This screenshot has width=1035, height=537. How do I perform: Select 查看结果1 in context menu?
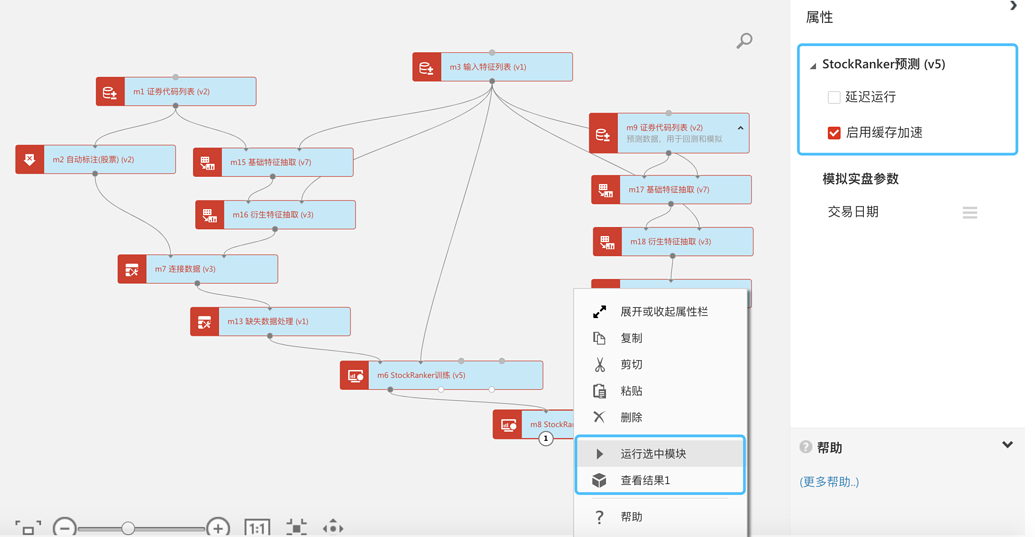click(661, 480)
